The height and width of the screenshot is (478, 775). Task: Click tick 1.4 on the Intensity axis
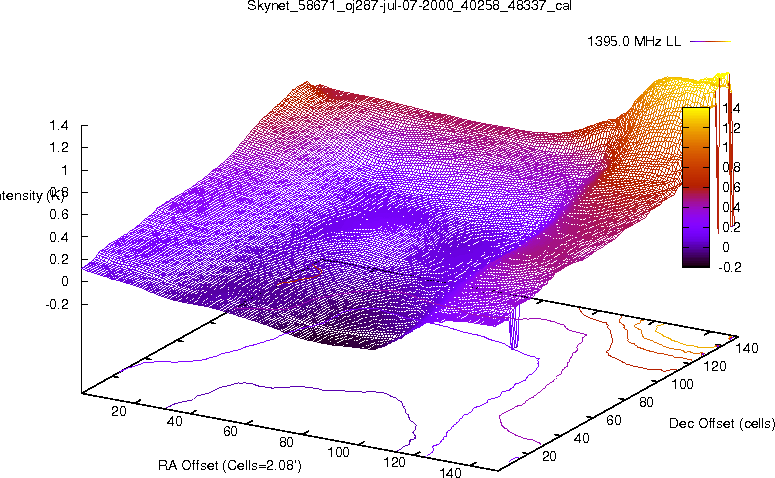59,126
